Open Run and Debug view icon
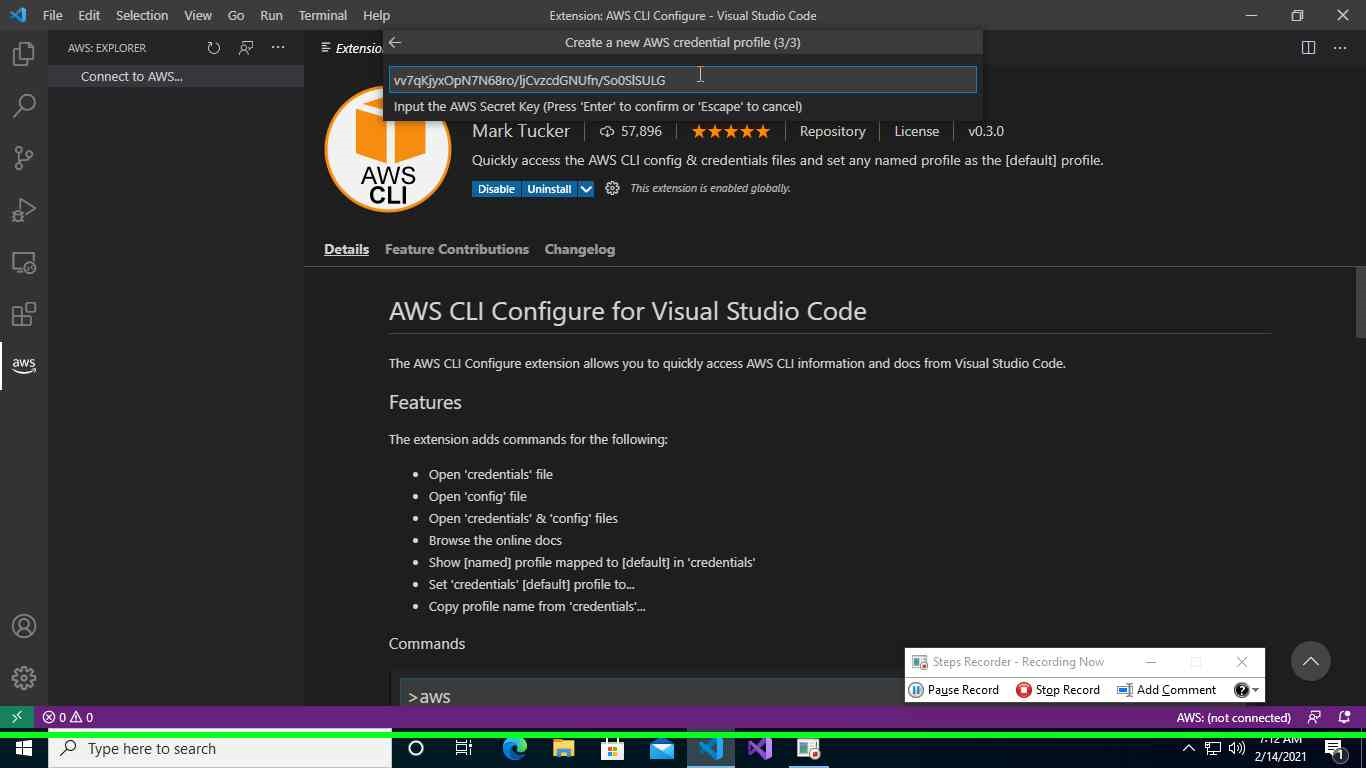The height and width of the screenshot is (768, 1366). click(24, 210)
